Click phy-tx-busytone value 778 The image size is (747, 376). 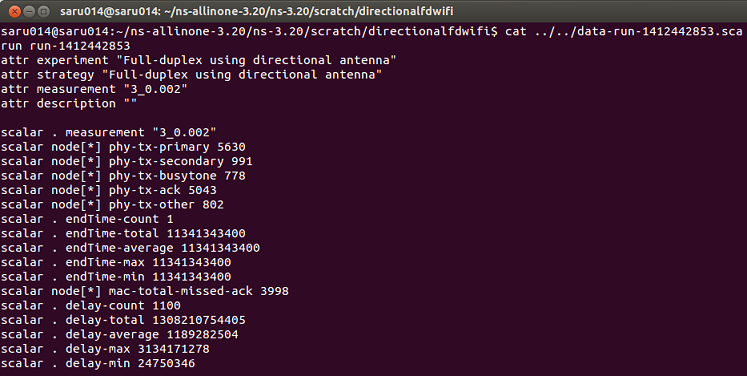234,176
